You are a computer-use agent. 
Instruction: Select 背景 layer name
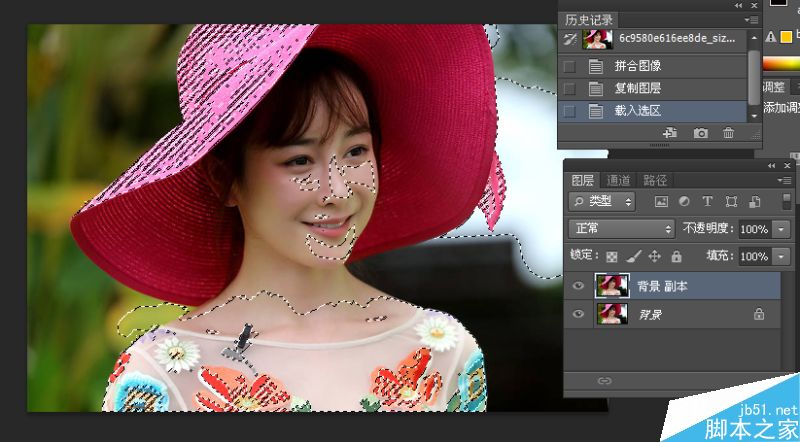click(x=651, y=314)
